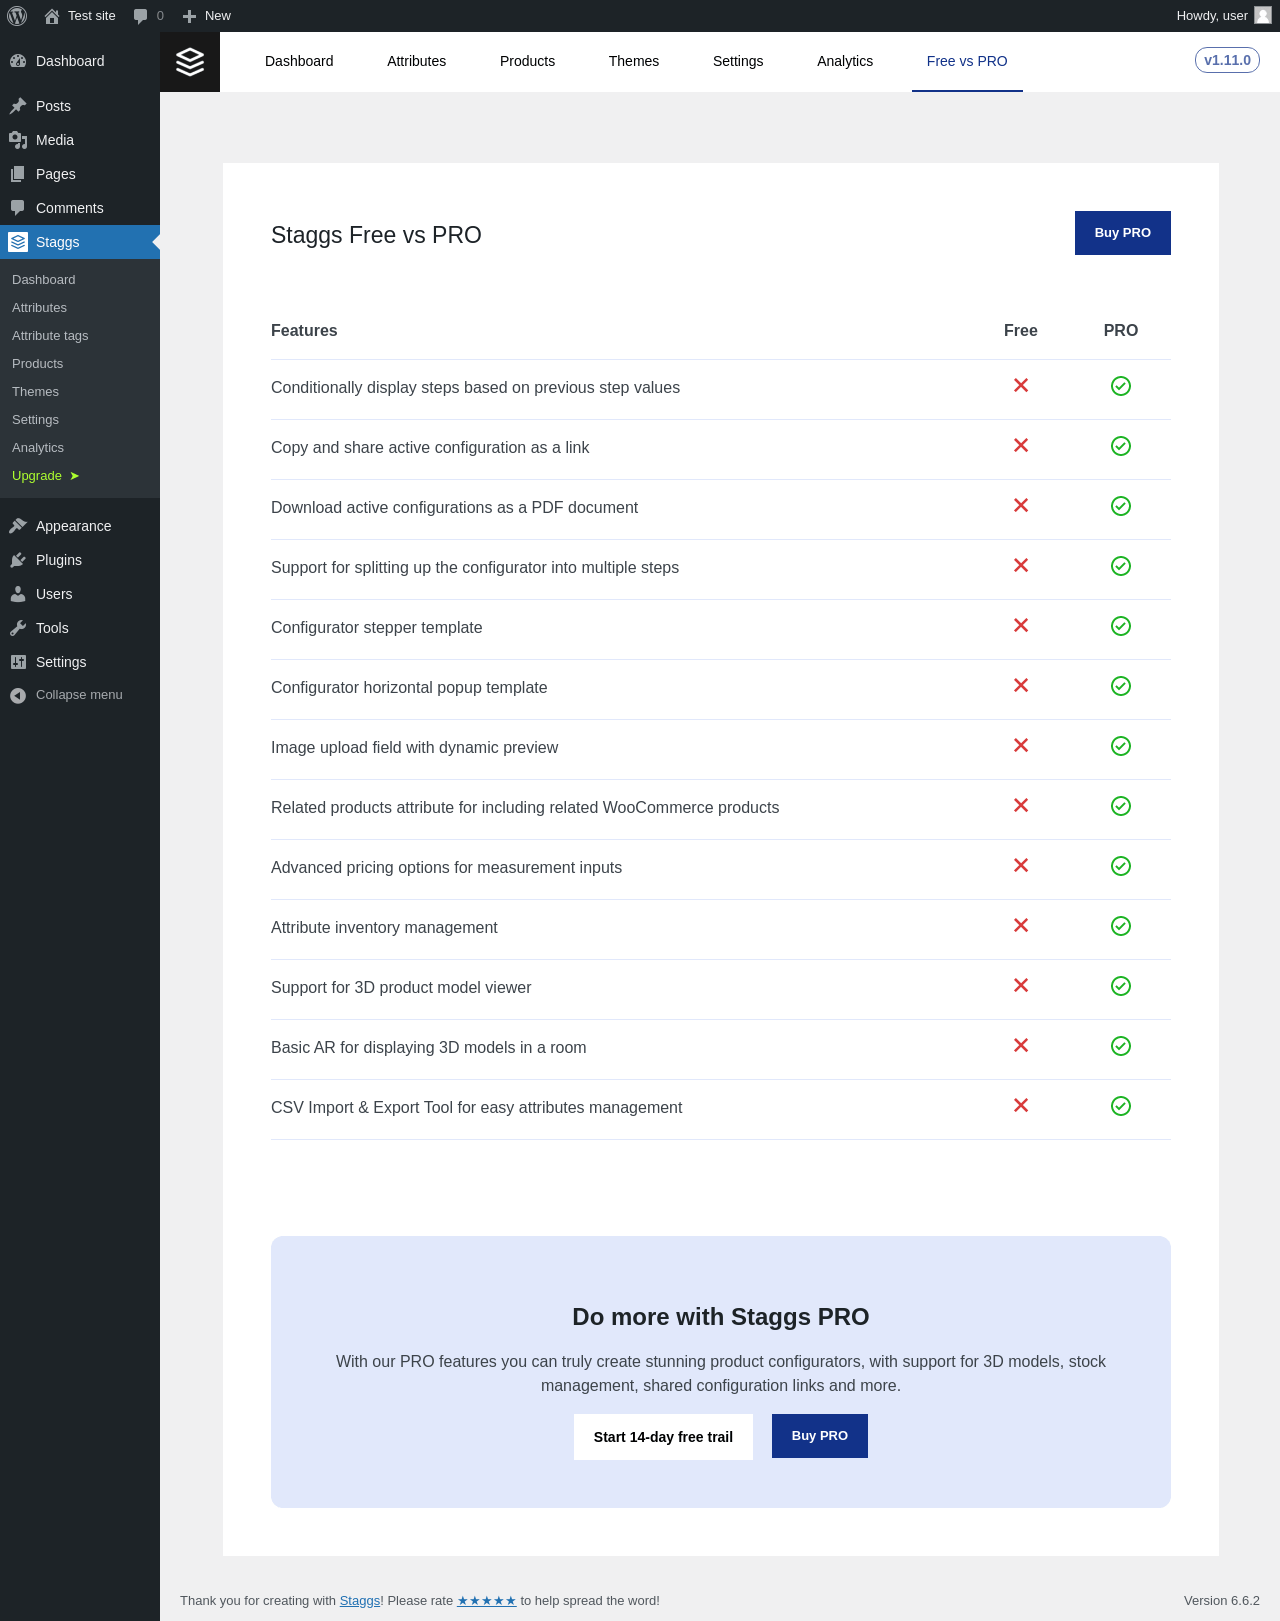Click the Posts pin icon
The height and width of the screenshot is (1621, 1280).
tap(18, 106)
